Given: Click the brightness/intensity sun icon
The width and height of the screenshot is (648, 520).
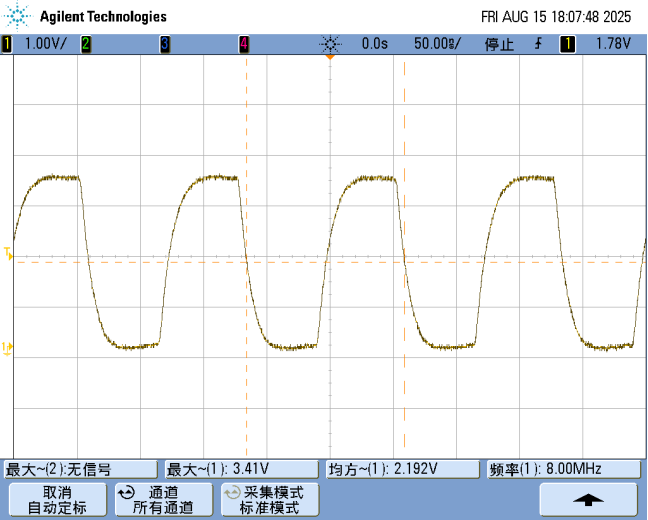Looking at the screenshot, I should [x=330, y=44].
